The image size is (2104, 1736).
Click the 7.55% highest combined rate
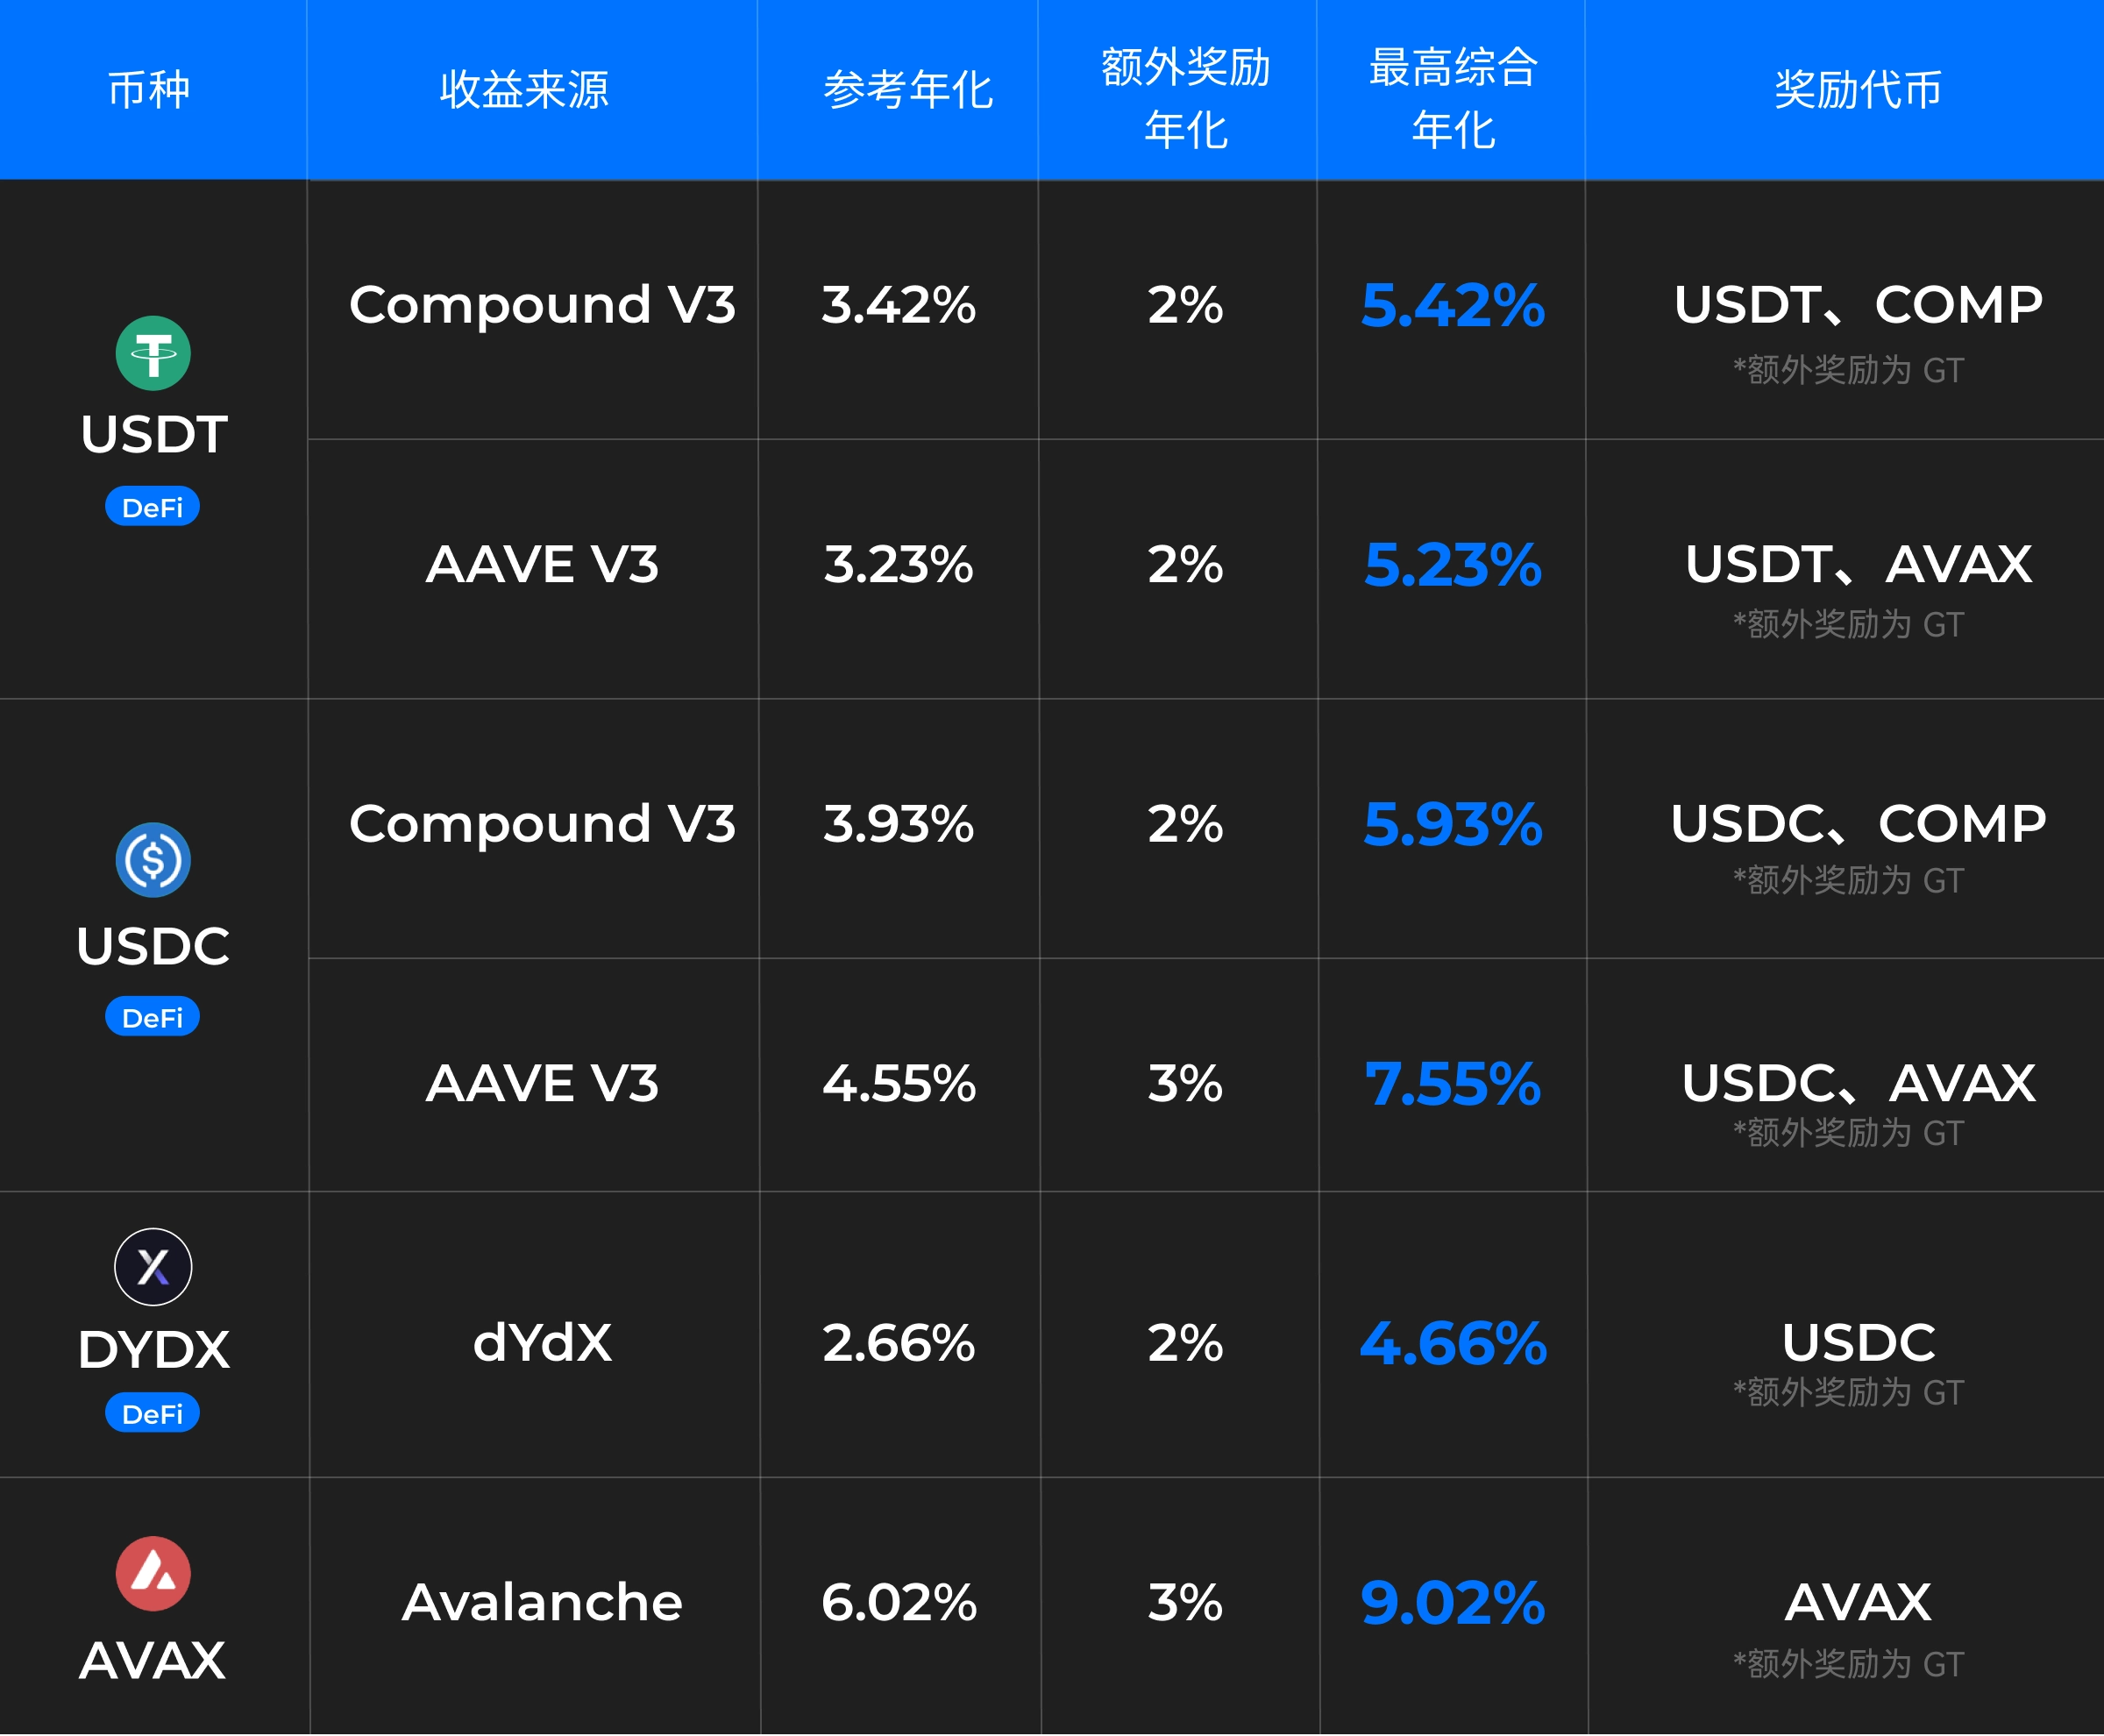coord(1453,1083)
